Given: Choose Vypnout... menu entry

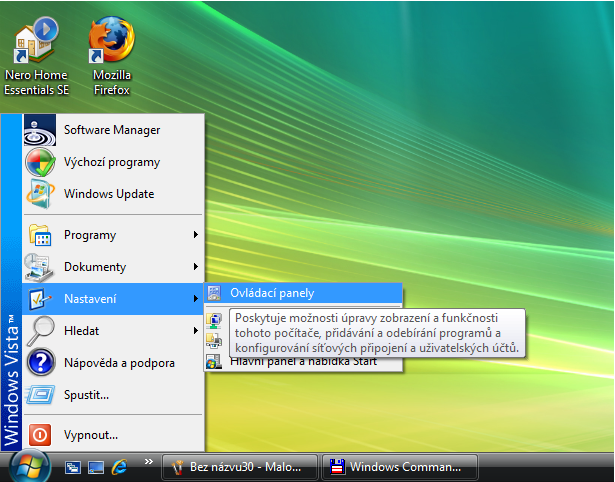Looking at the screenshot, I should coord(113,435).
